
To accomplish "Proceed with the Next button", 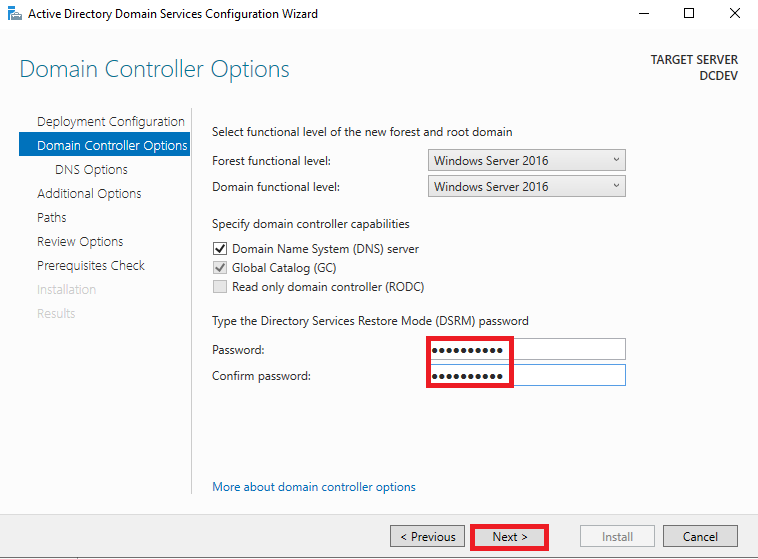I will click(510, 536).
